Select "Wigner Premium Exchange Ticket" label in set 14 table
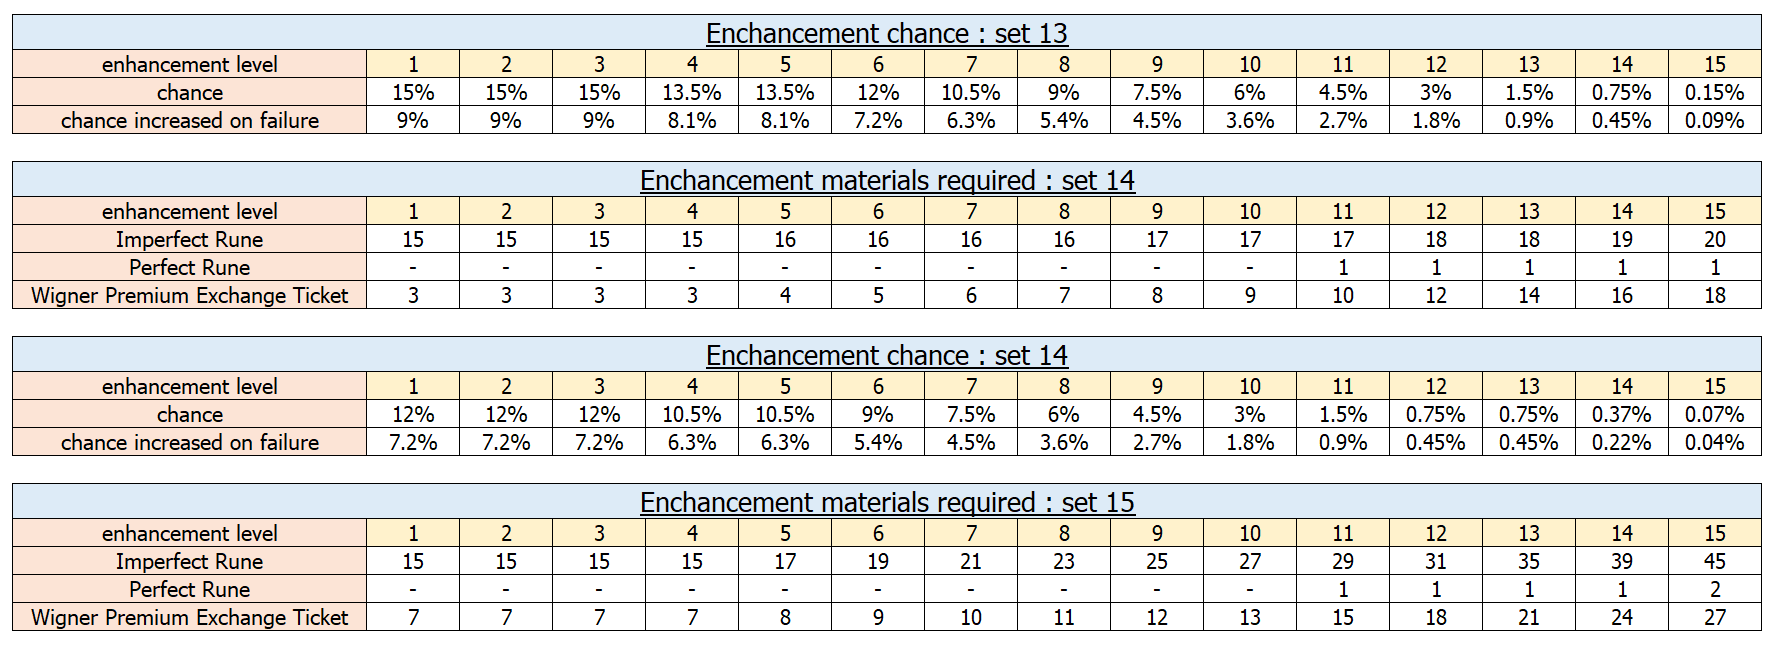Viewport: 1780px width, 650px height. pyautogui.click(x=189, y=295)
